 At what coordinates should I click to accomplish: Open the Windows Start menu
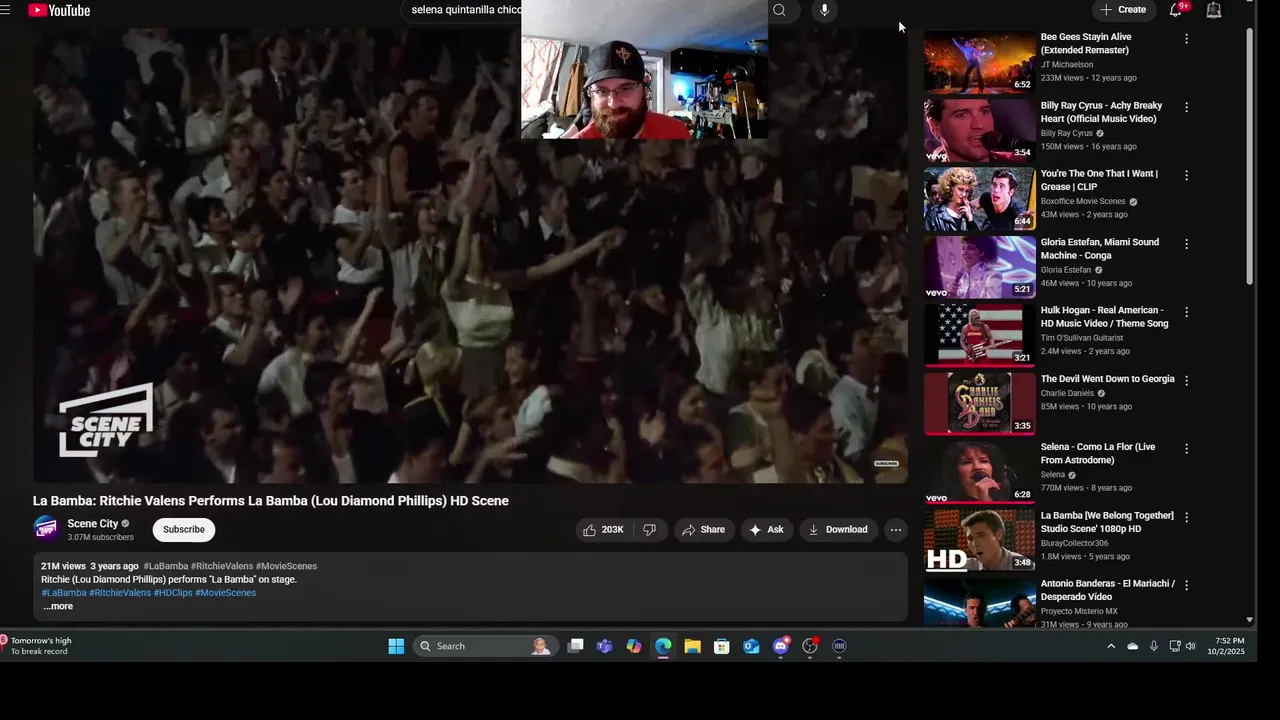[x=396, y=646]
